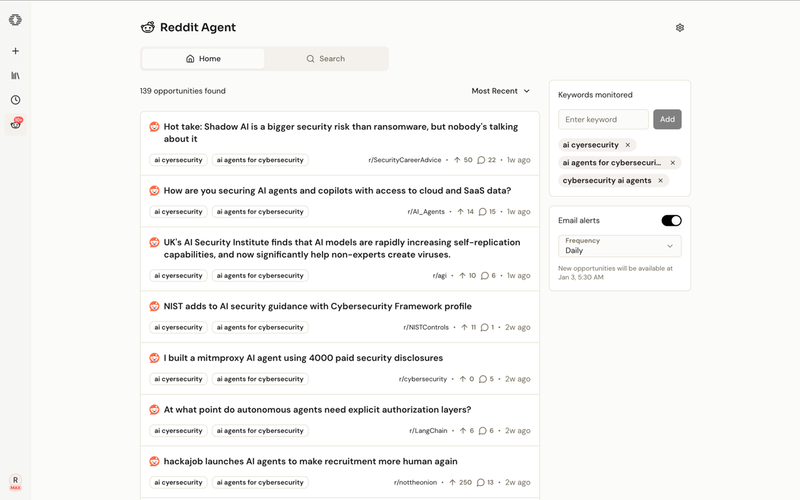800x500 pixels.
Task: Click r/agi subreddit name
Action: coord(439,276)
